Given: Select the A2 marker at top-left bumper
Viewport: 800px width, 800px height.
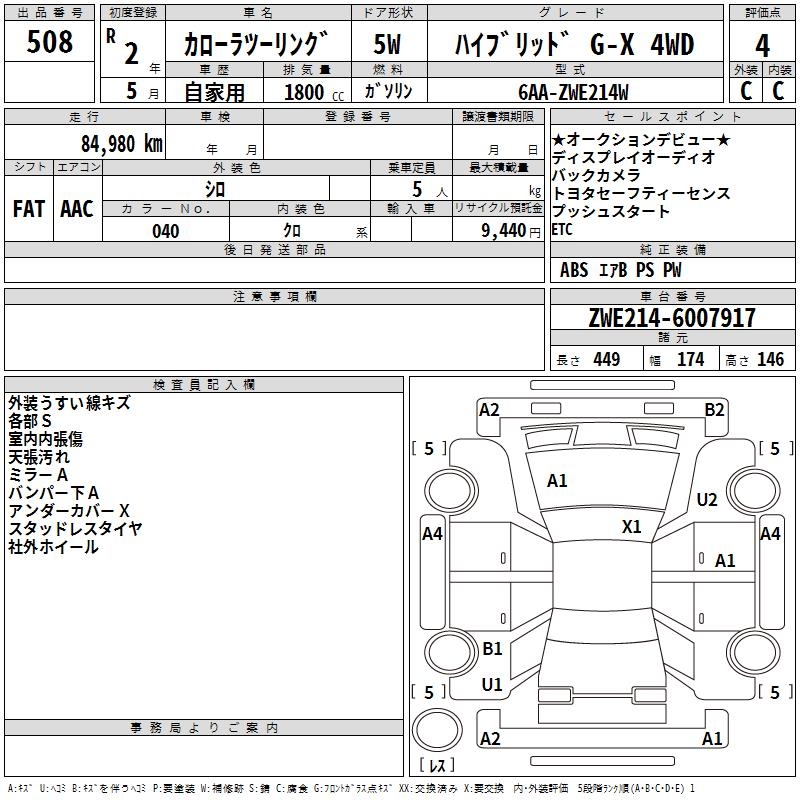Looking at the screenshot, I should point(489,409).
